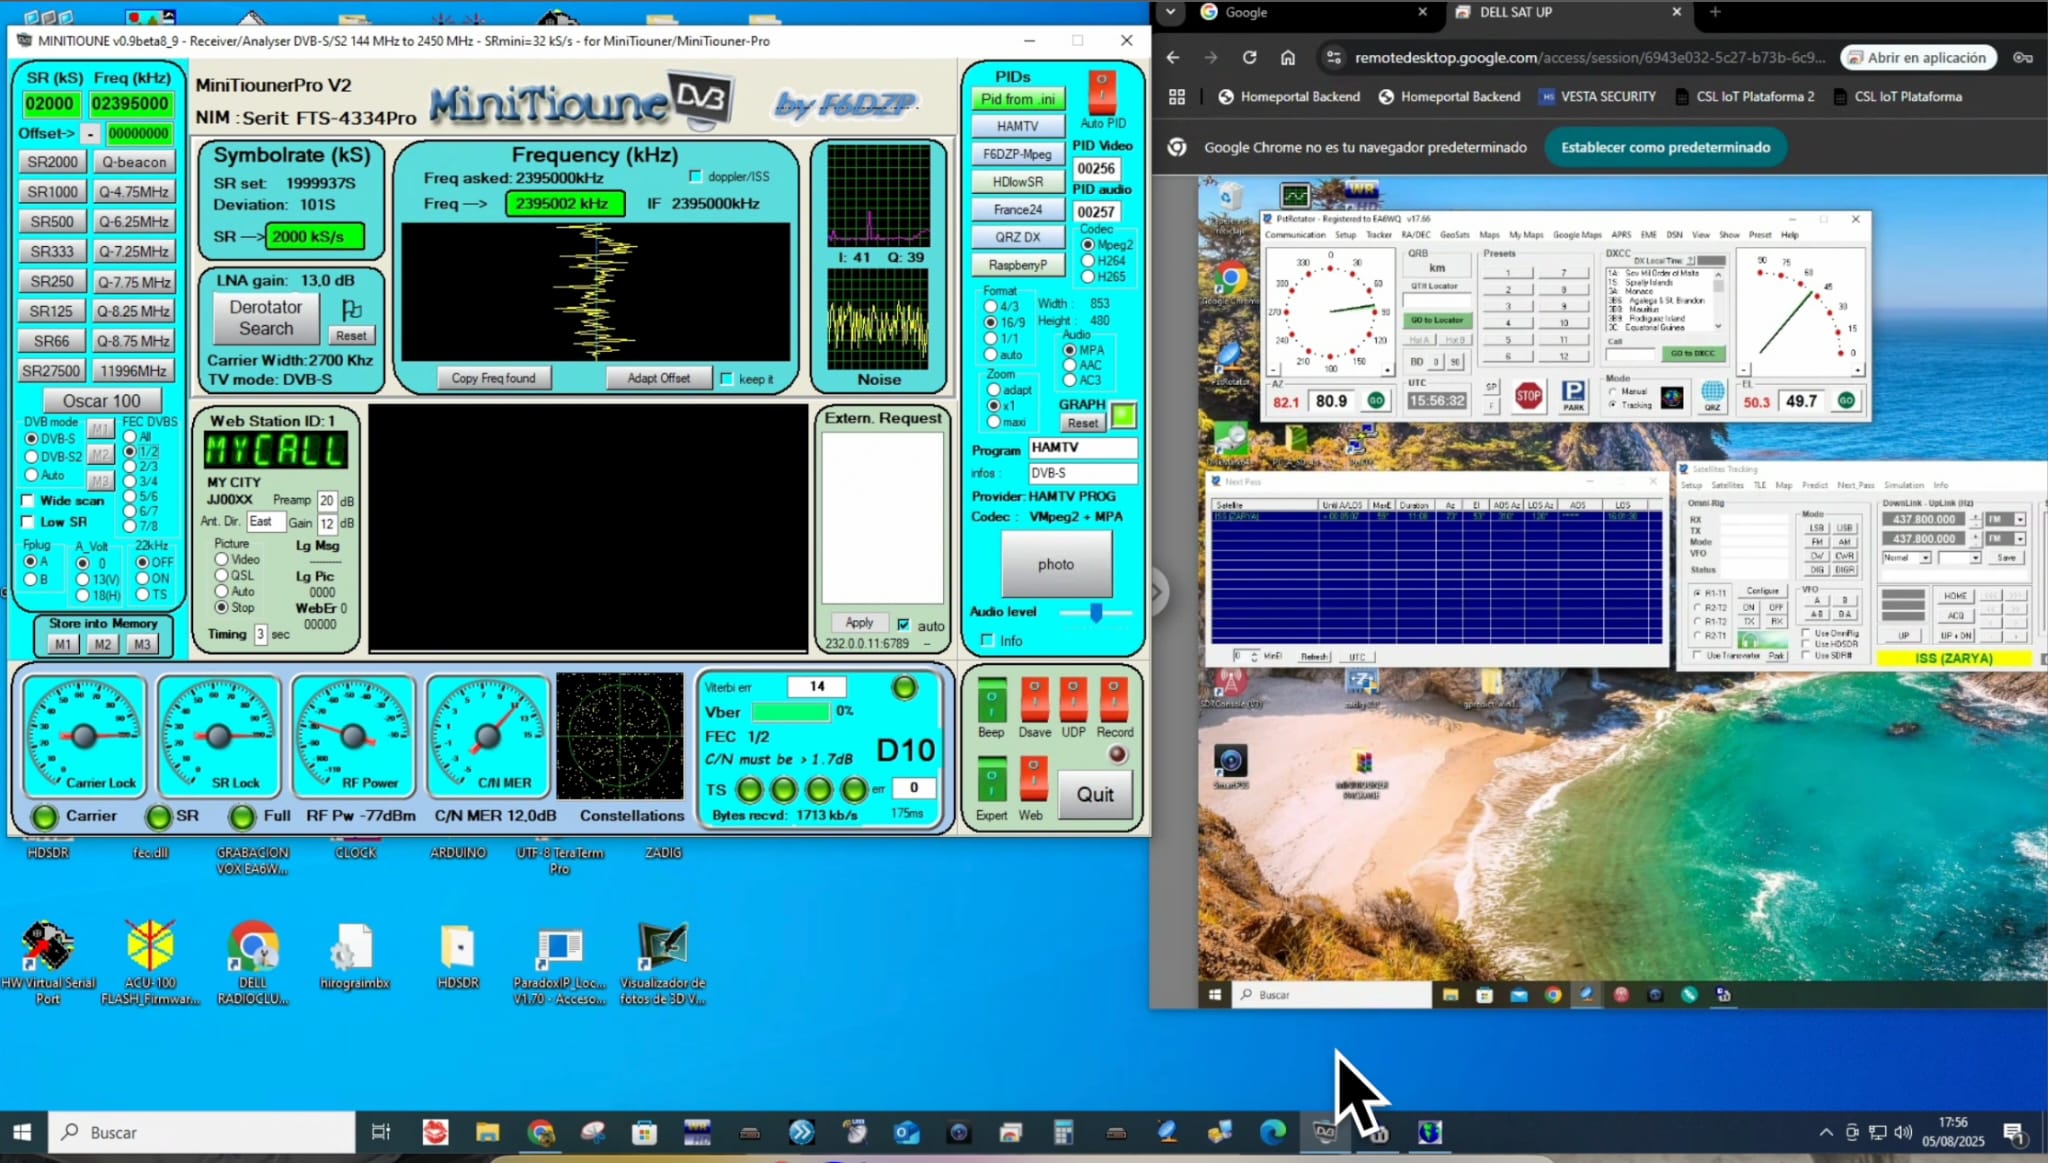
Task: Select the H264 codec radio button
Action: tap(1088, 261)
